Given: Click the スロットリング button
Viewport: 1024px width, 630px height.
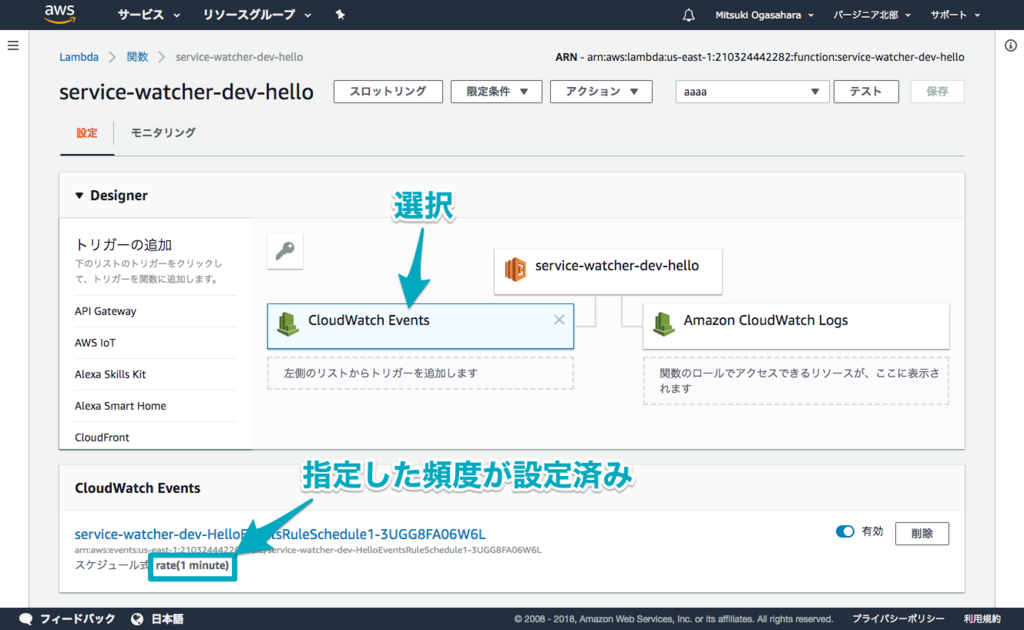Looking at the screenshot, I should (388, 91).
